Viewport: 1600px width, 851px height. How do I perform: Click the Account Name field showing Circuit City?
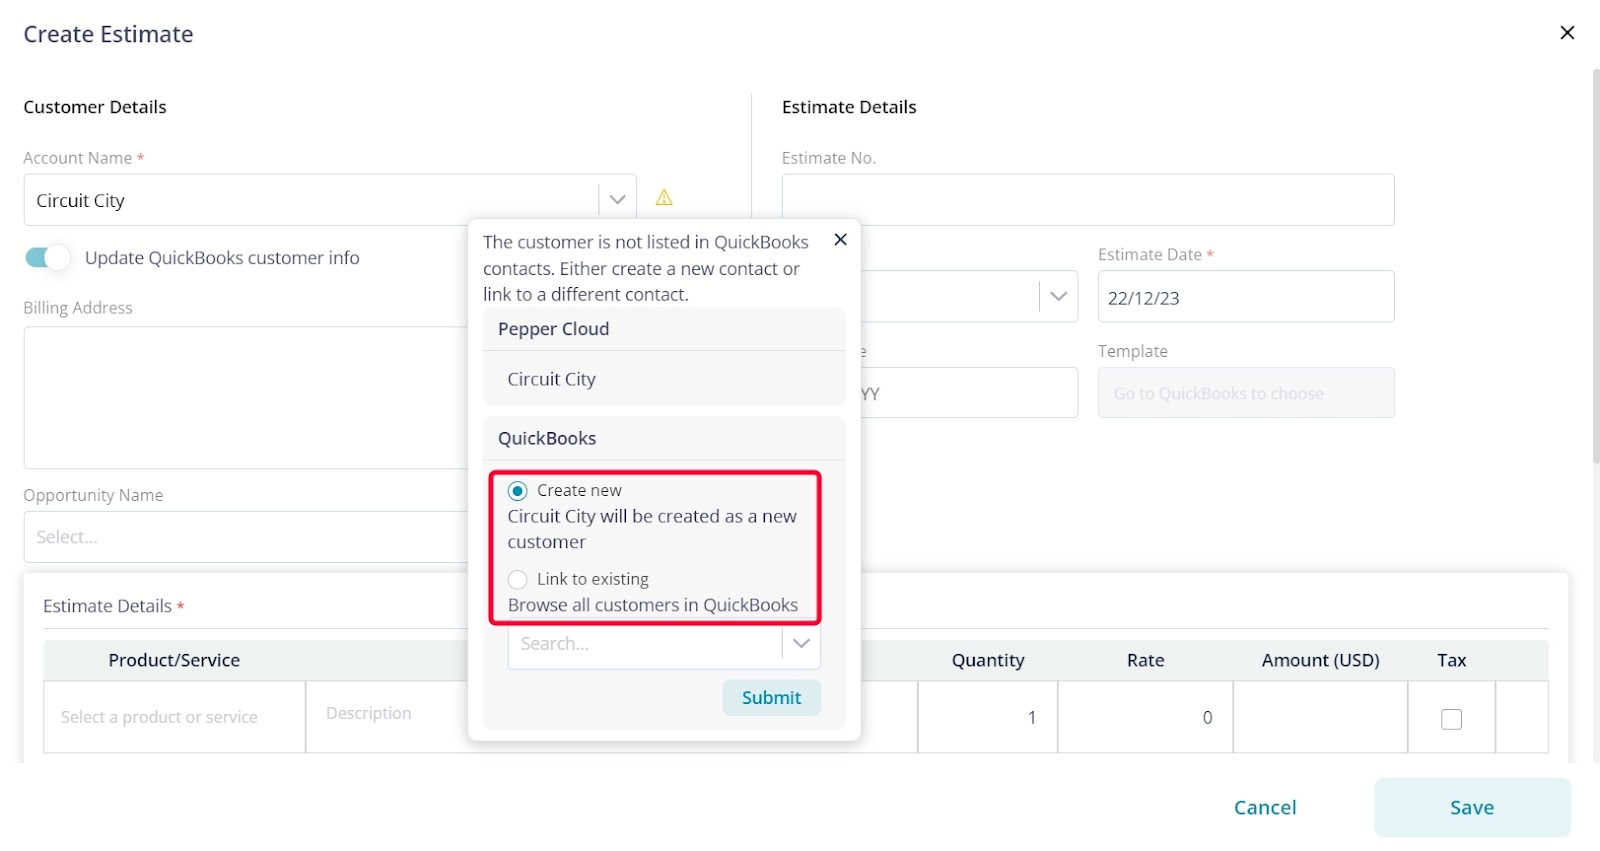(330, 200)
